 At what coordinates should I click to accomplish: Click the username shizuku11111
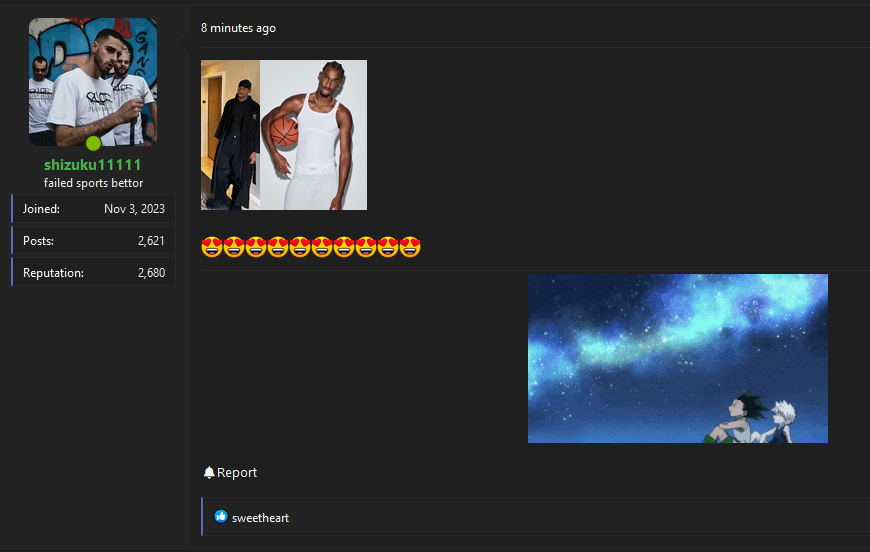point(93,165)
